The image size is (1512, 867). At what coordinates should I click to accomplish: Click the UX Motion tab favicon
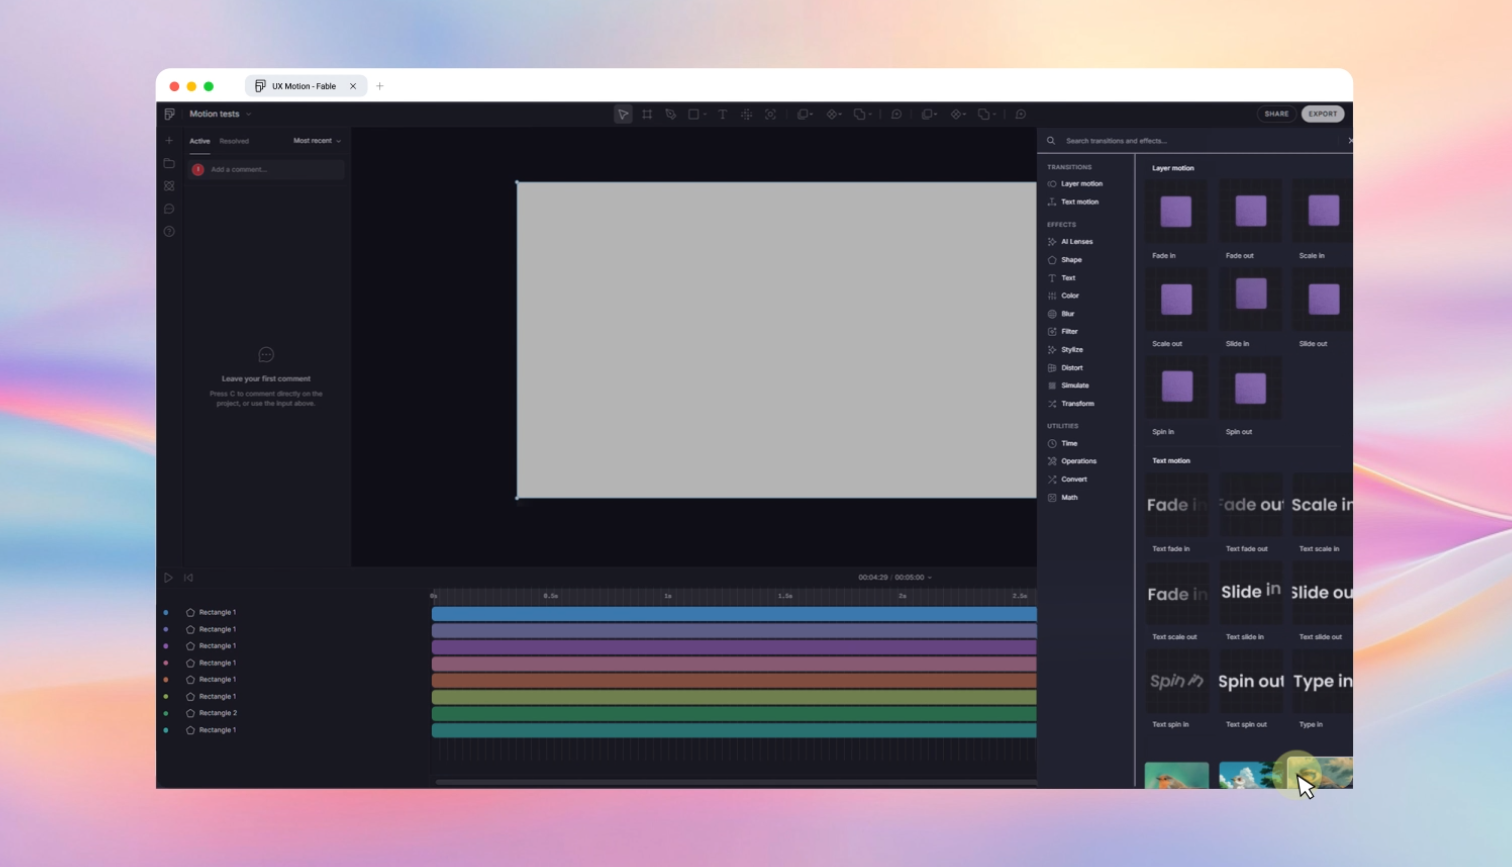(260, 86)
